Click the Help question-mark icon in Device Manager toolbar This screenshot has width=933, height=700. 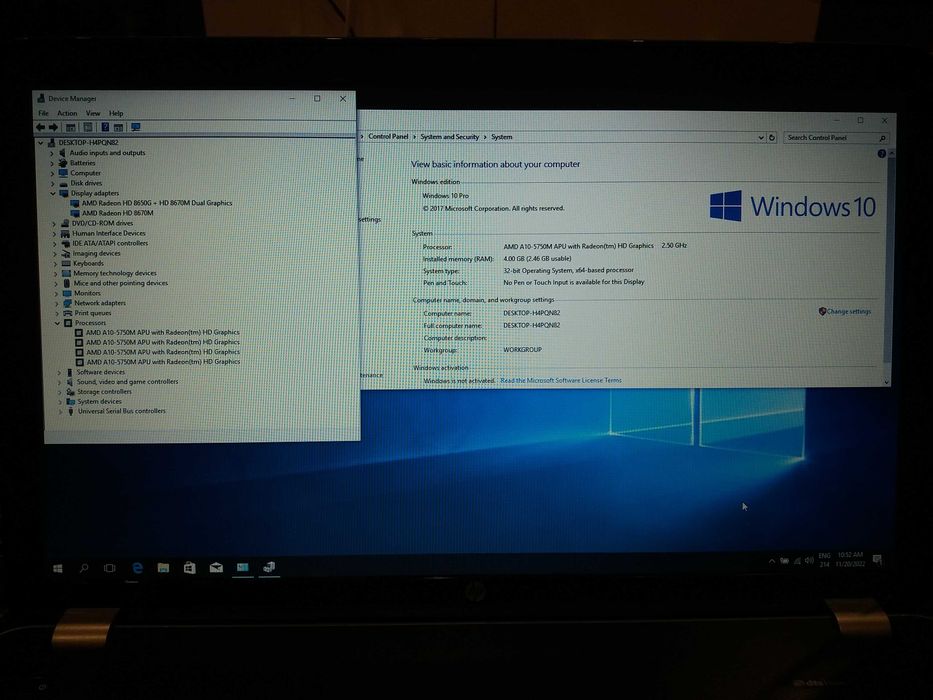105,127
